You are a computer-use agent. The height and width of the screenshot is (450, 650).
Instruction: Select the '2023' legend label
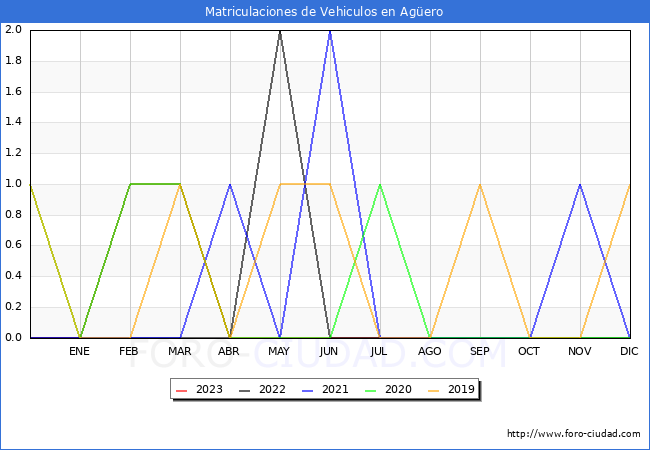pos(209,390)
